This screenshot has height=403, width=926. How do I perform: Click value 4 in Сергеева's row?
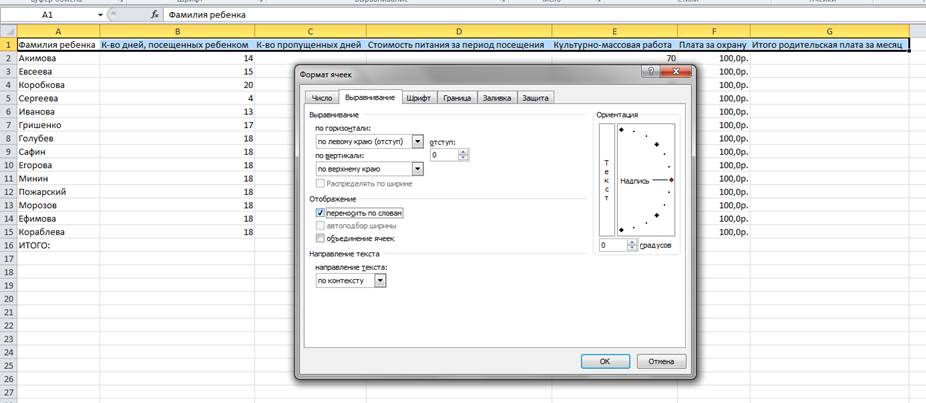click(177, 99)
